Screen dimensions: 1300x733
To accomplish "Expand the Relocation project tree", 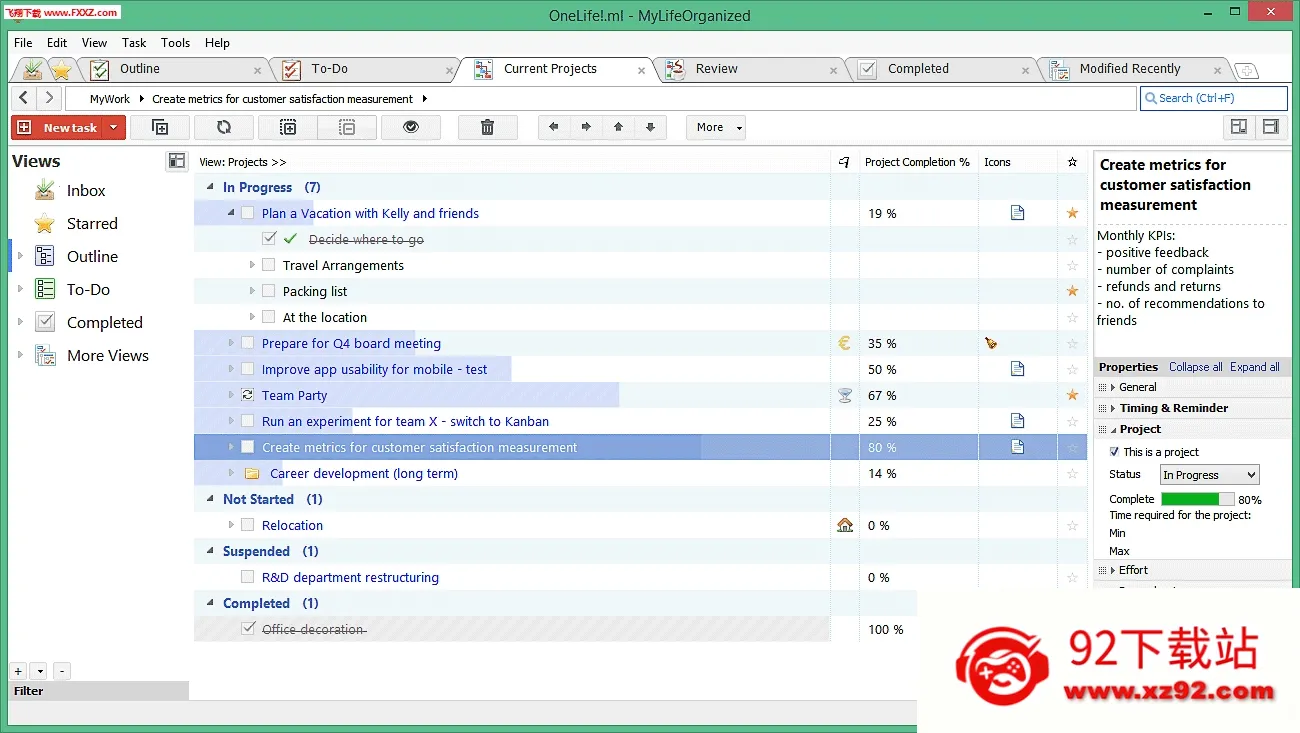I will 231,525.
